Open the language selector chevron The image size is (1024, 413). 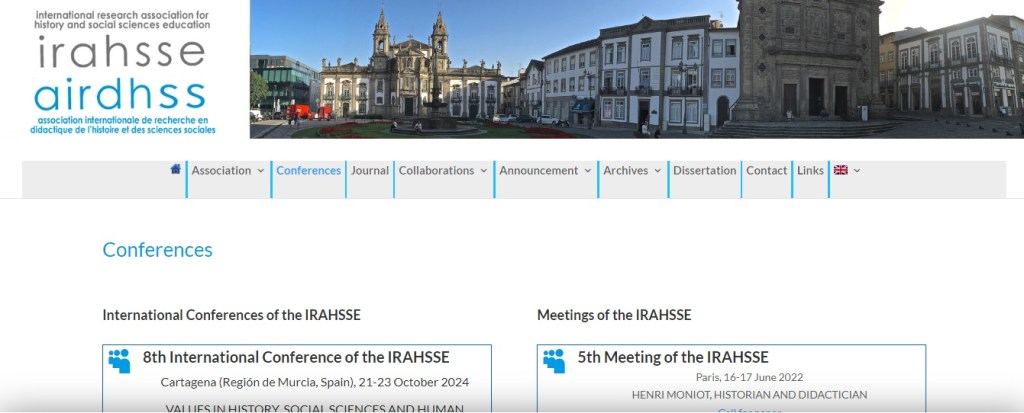857,171
